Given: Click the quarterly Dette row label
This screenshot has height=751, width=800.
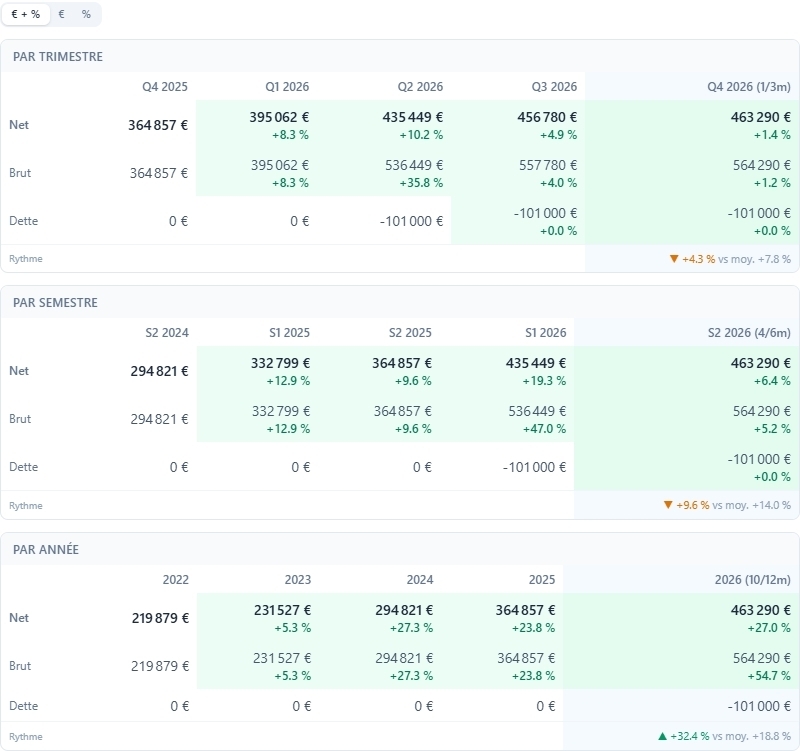Looking at the screenshot, I should (x=23, y=221).
